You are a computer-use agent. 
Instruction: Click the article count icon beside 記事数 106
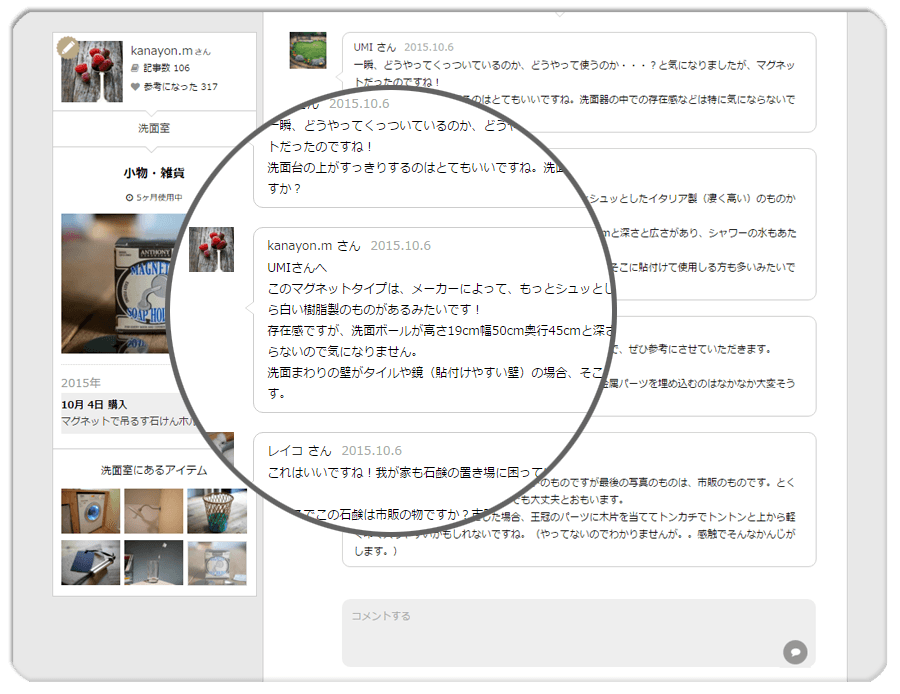135,68
